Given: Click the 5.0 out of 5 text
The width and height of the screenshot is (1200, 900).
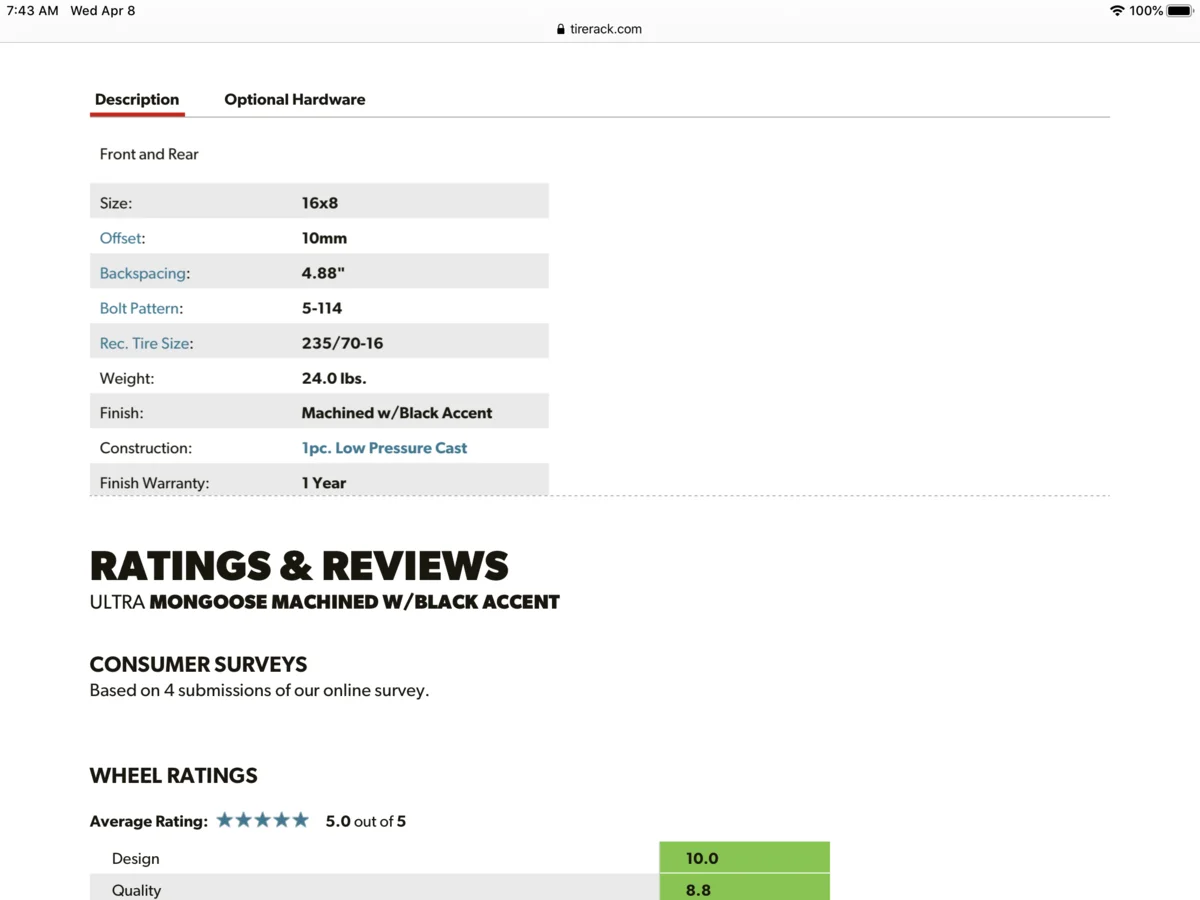Looking at the screenshot, I should (x=366, y=821).
